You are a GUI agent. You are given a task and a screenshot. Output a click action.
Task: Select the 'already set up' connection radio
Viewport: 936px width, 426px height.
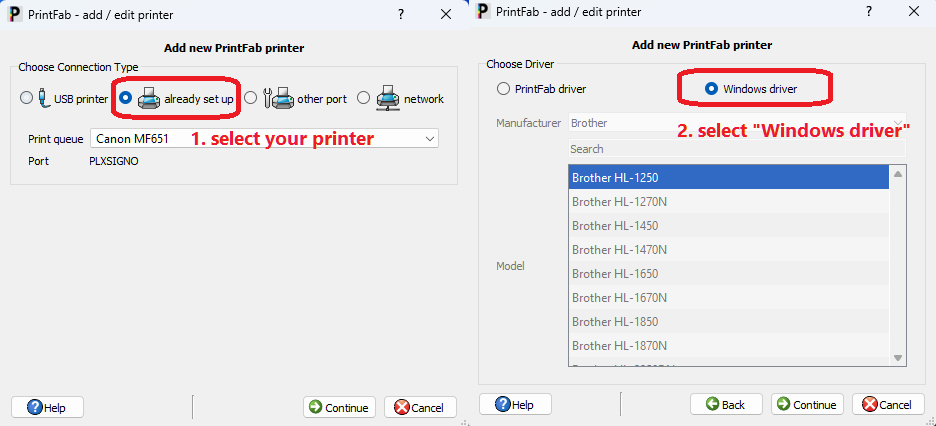point(125,98)
